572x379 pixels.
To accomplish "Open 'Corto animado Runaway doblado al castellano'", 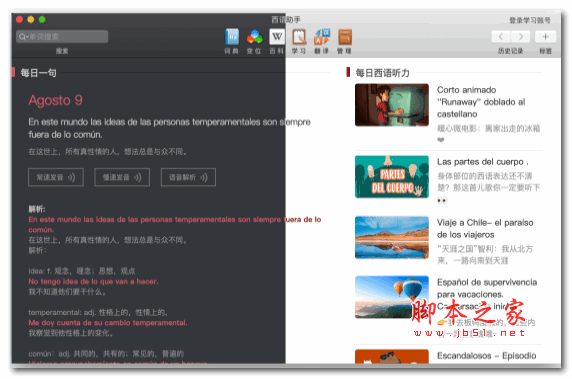I will point(481,102).
